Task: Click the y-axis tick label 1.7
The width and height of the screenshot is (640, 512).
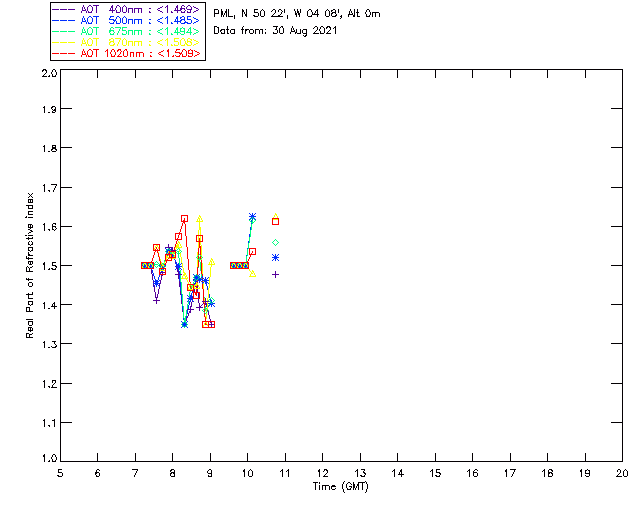Action: pos(49,188)
